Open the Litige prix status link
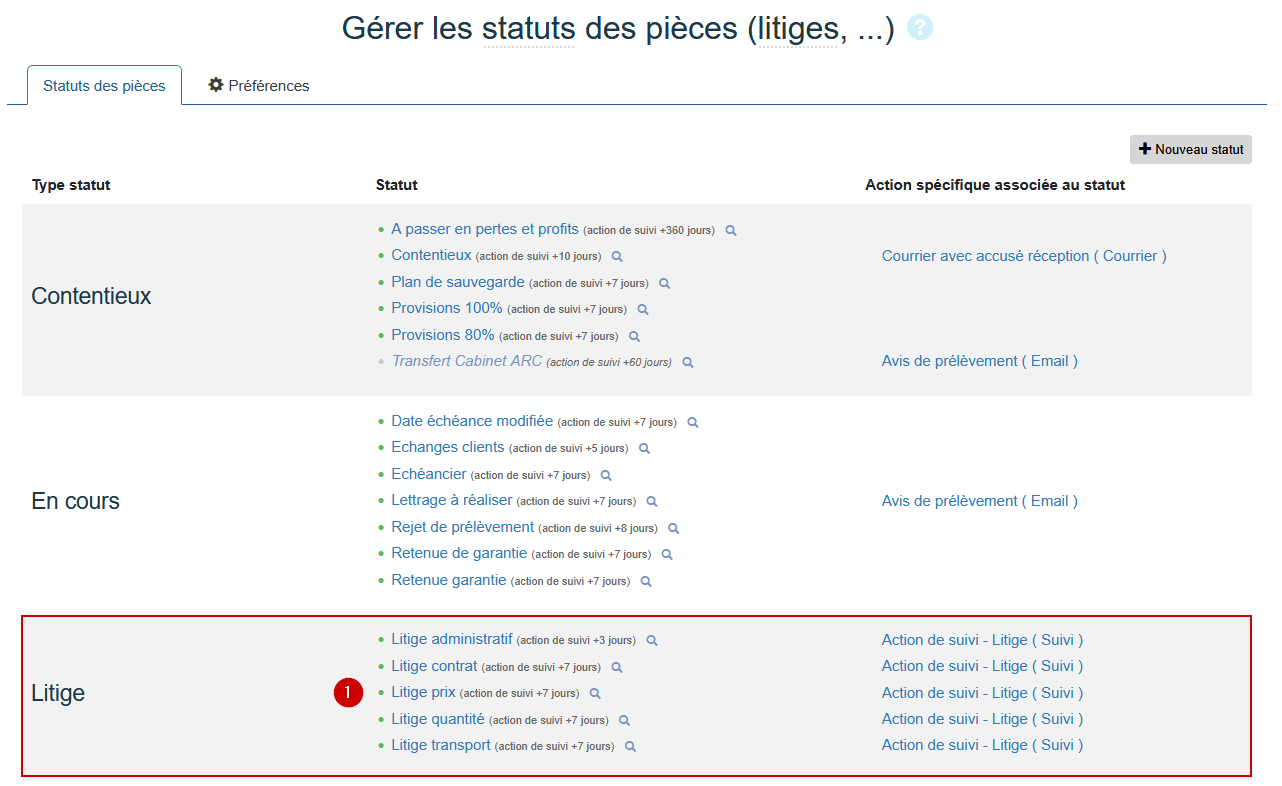The image size is (1282, 786). click(x=423, y=692)
